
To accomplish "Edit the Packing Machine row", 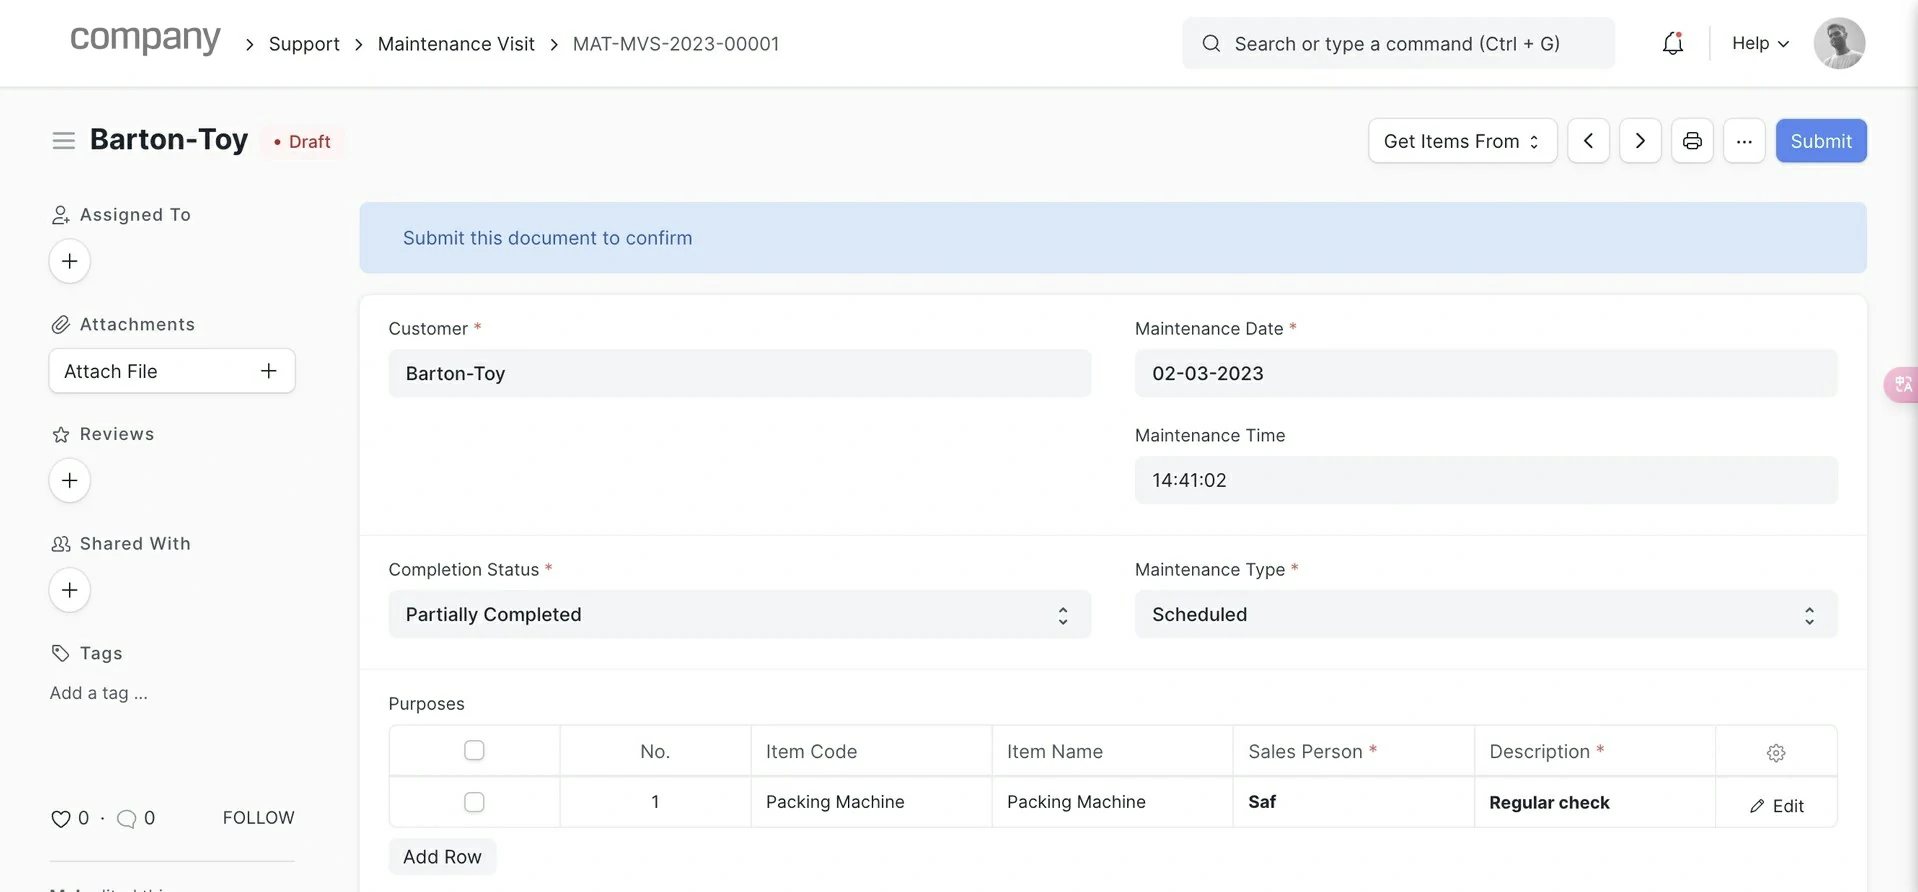I will click(1777, 806).
